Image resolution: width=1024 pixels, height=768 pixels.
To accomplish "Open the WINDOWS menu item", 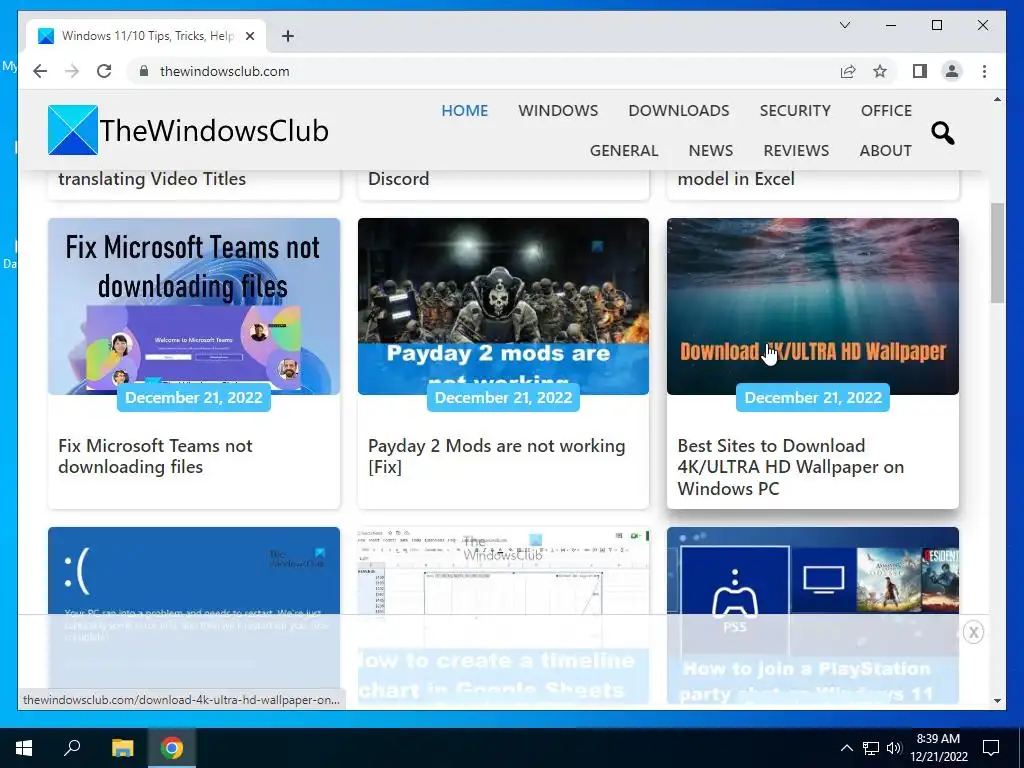I will click(558, 110).
